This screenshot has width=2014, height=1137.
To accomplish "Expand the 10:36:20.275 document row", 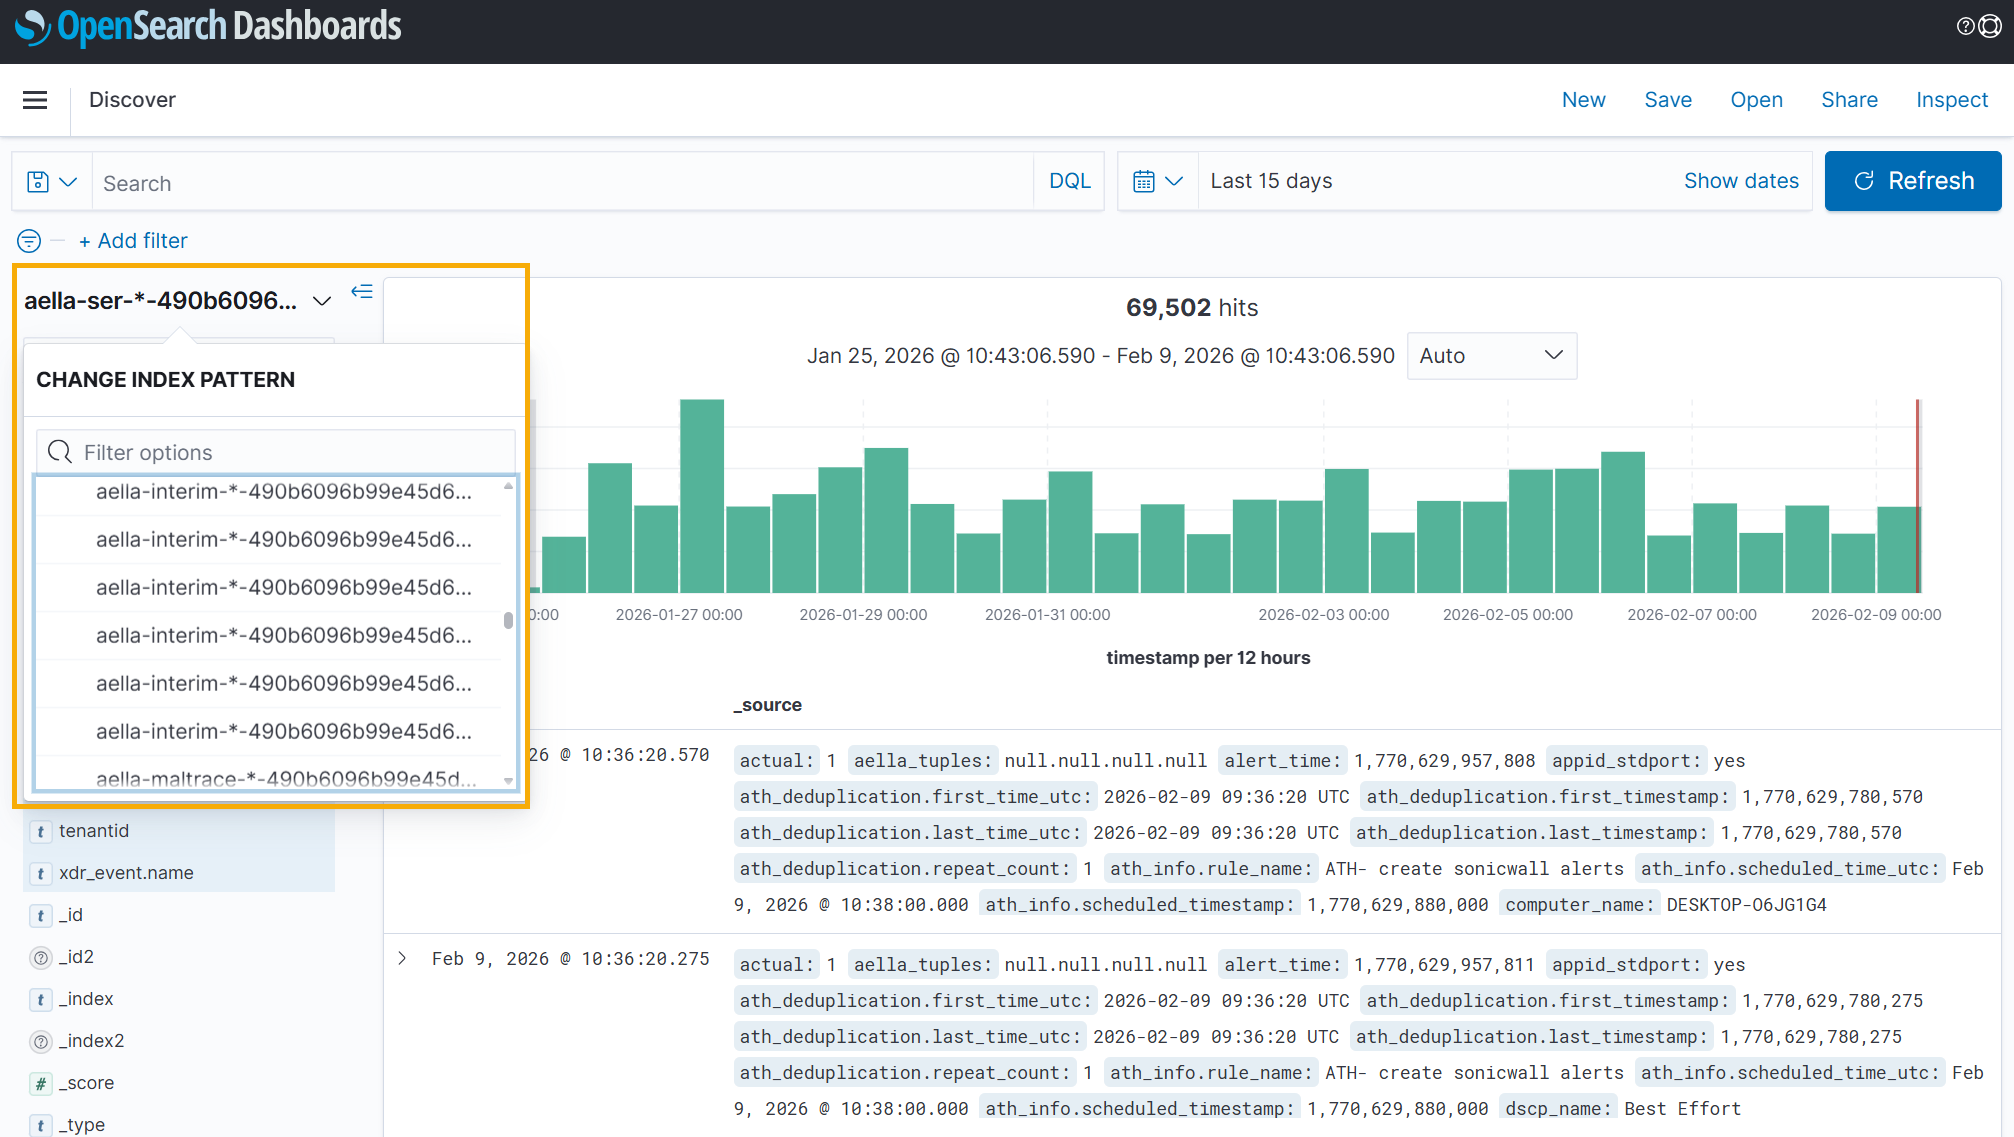I will (x=402, y=959).
